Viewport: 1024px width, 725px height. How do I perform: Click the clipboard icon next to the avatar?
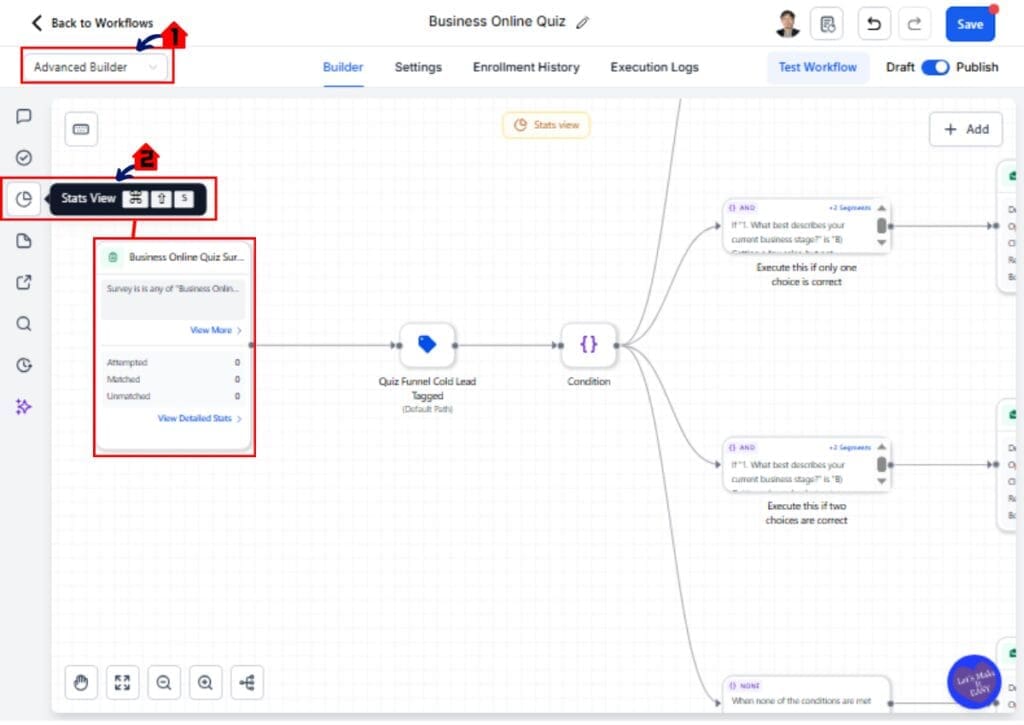[828, 23]
